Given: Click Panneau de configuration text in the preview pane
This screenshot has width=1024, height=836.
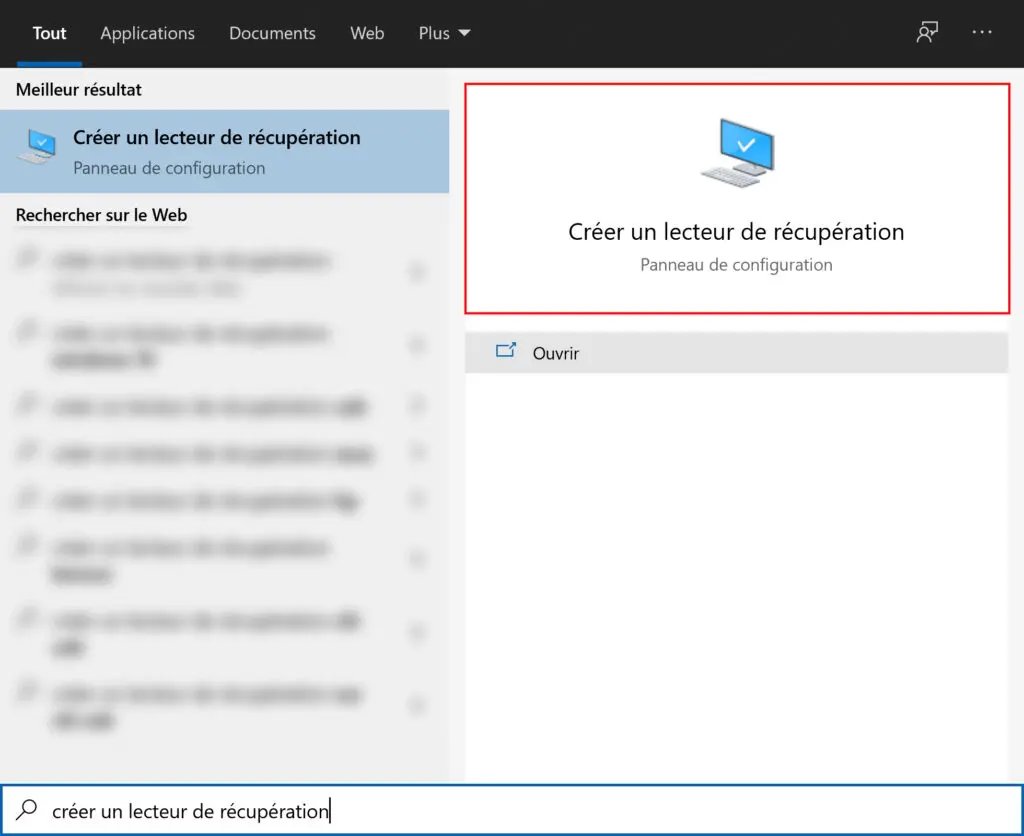Looking at the screenshot, I should click(736, 265).
